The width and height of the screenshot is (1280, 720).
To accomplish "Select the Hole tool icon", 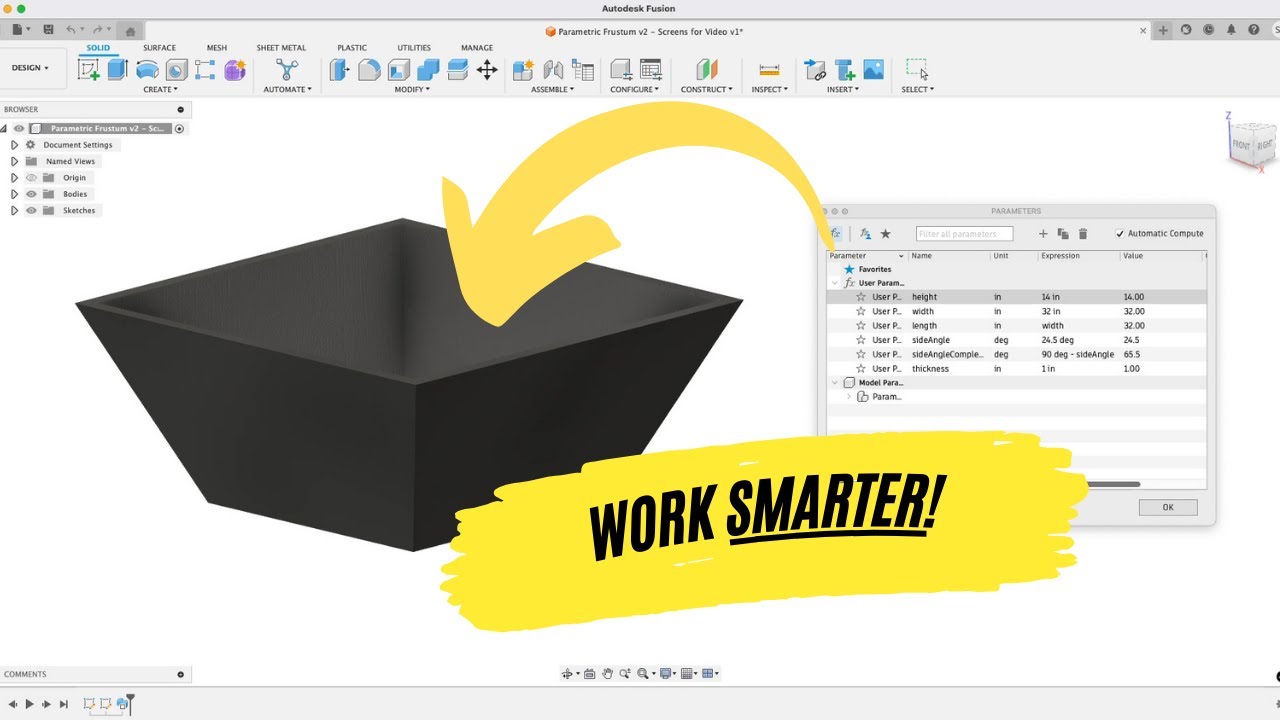I will tap(176, 70).
